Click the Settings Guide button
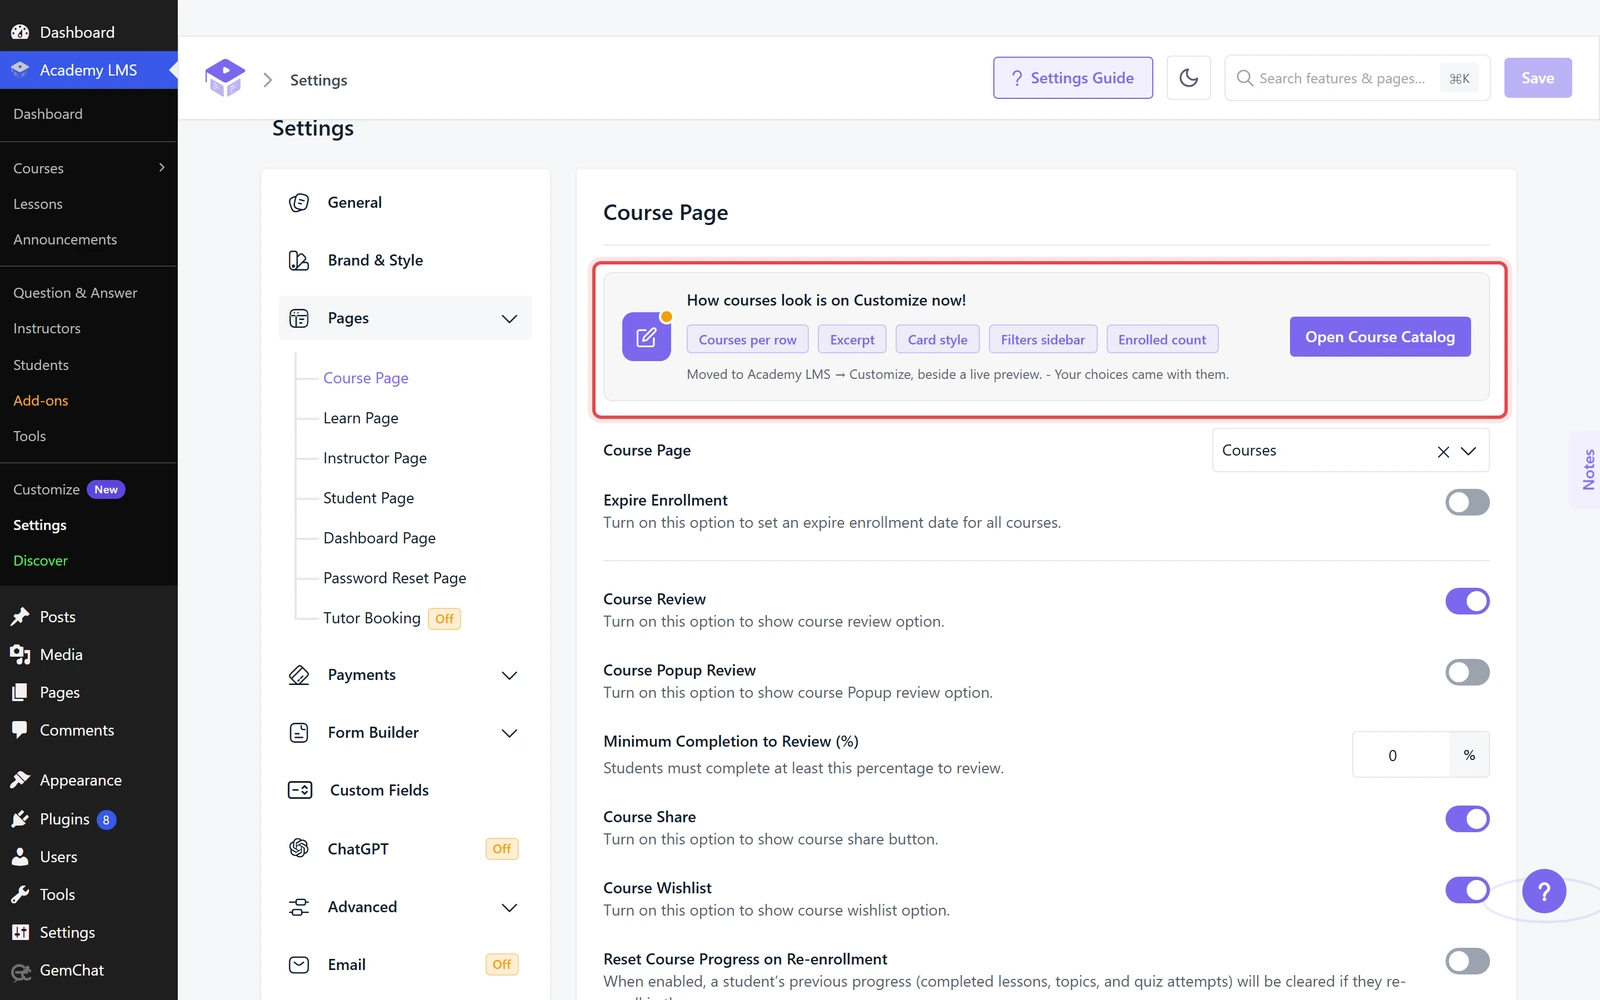 pyautogui.click(x=1073, y=78)
